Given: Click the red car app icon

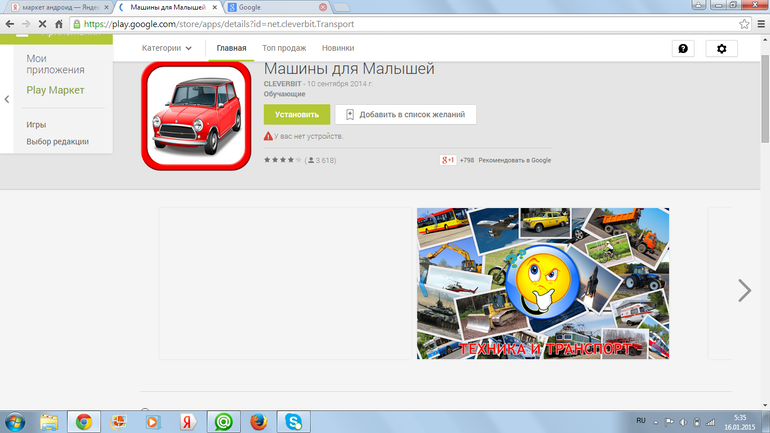Looking at the screenshot, I should click(x=195, y=115).
